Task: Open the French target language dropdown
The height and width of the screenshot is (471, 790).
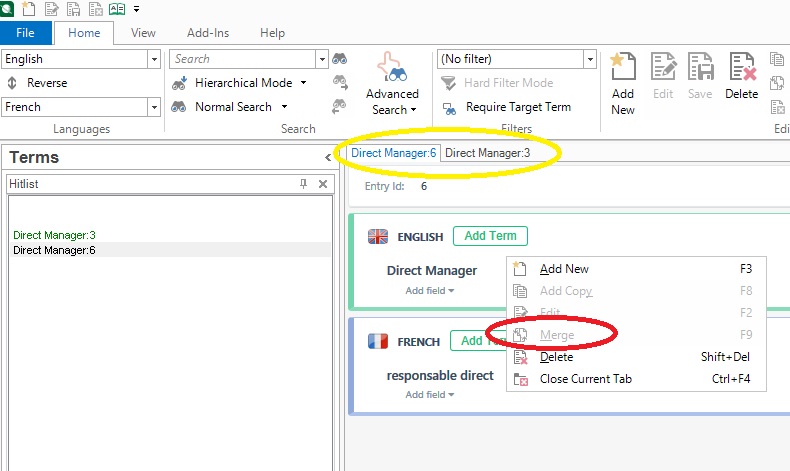Action: [x=154, y=107]
